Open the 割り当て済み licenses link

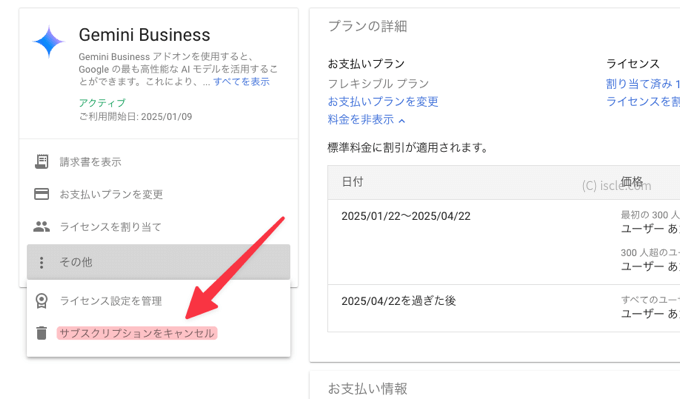tap(643, 84)
